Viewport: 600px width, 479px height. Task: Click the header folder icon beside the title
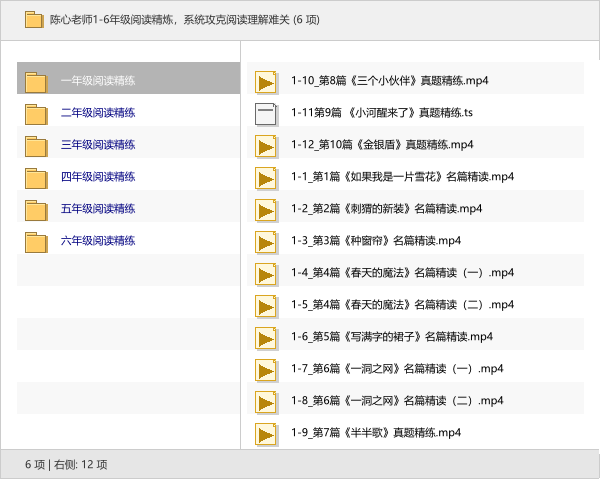[33, 19]
